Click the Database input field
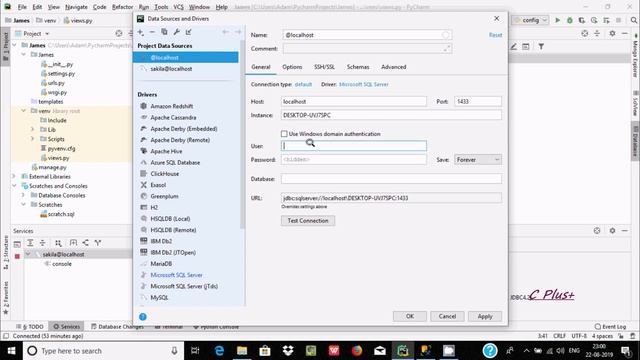Screen dimensions: 640x360 click(x=391, y=179)
